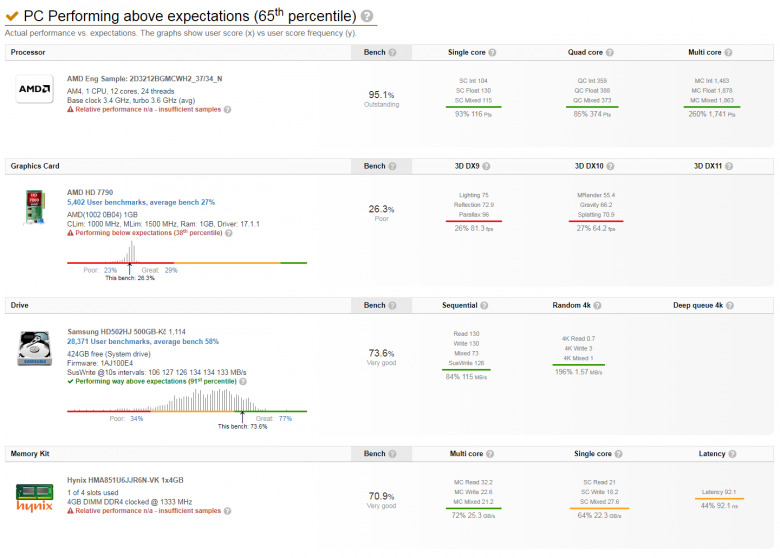Viewport: 780px width, 558px height.
Task: Click help icon next to Processor Bench
Action: [x=392, y=52]
